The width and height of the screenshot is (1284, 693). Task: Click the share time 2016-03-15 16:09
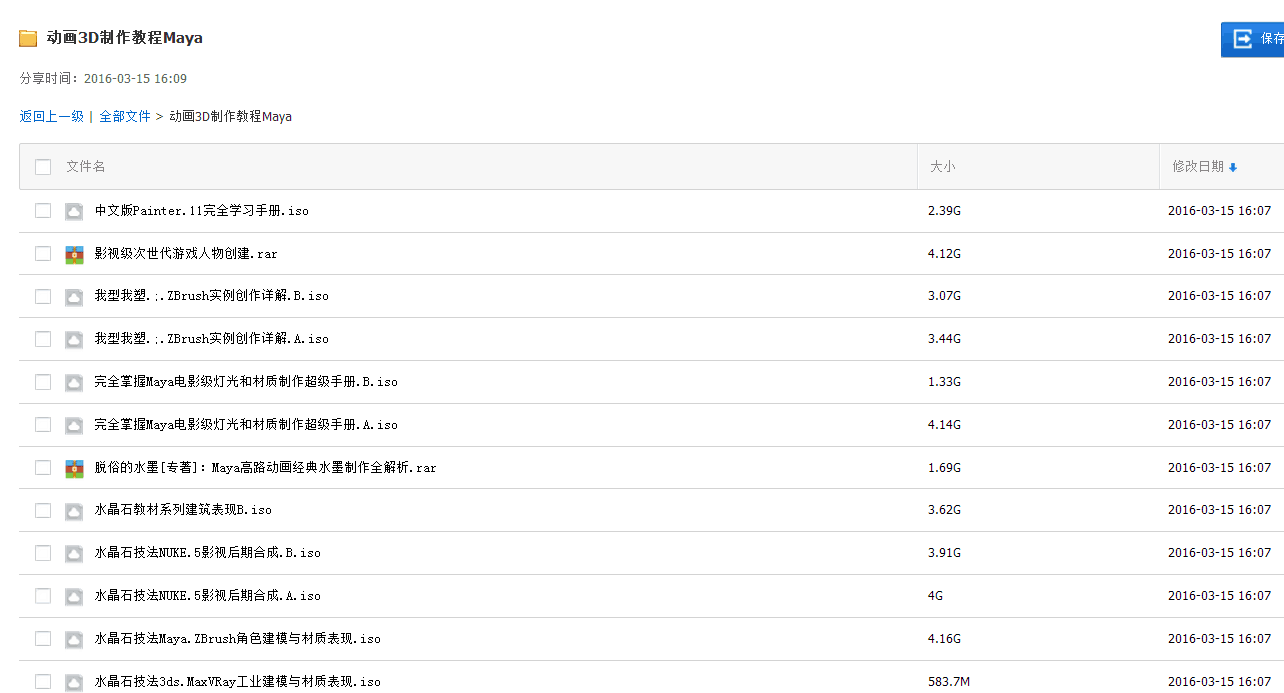(x=135, y=79)
